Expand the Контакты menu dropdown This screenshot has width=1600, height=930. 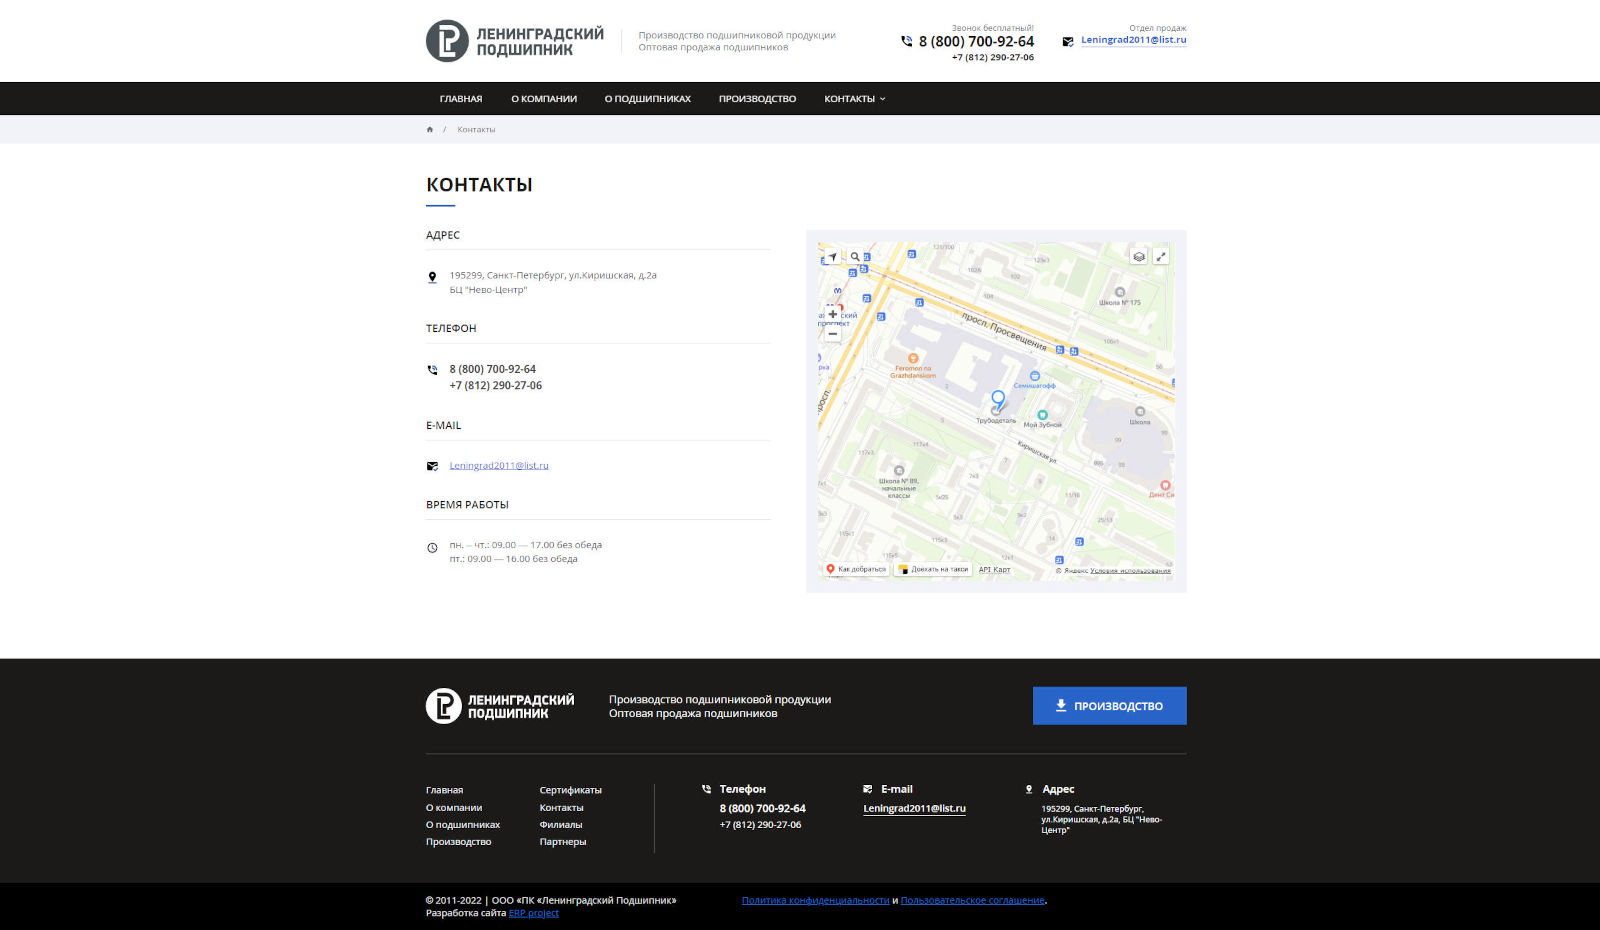854,99
